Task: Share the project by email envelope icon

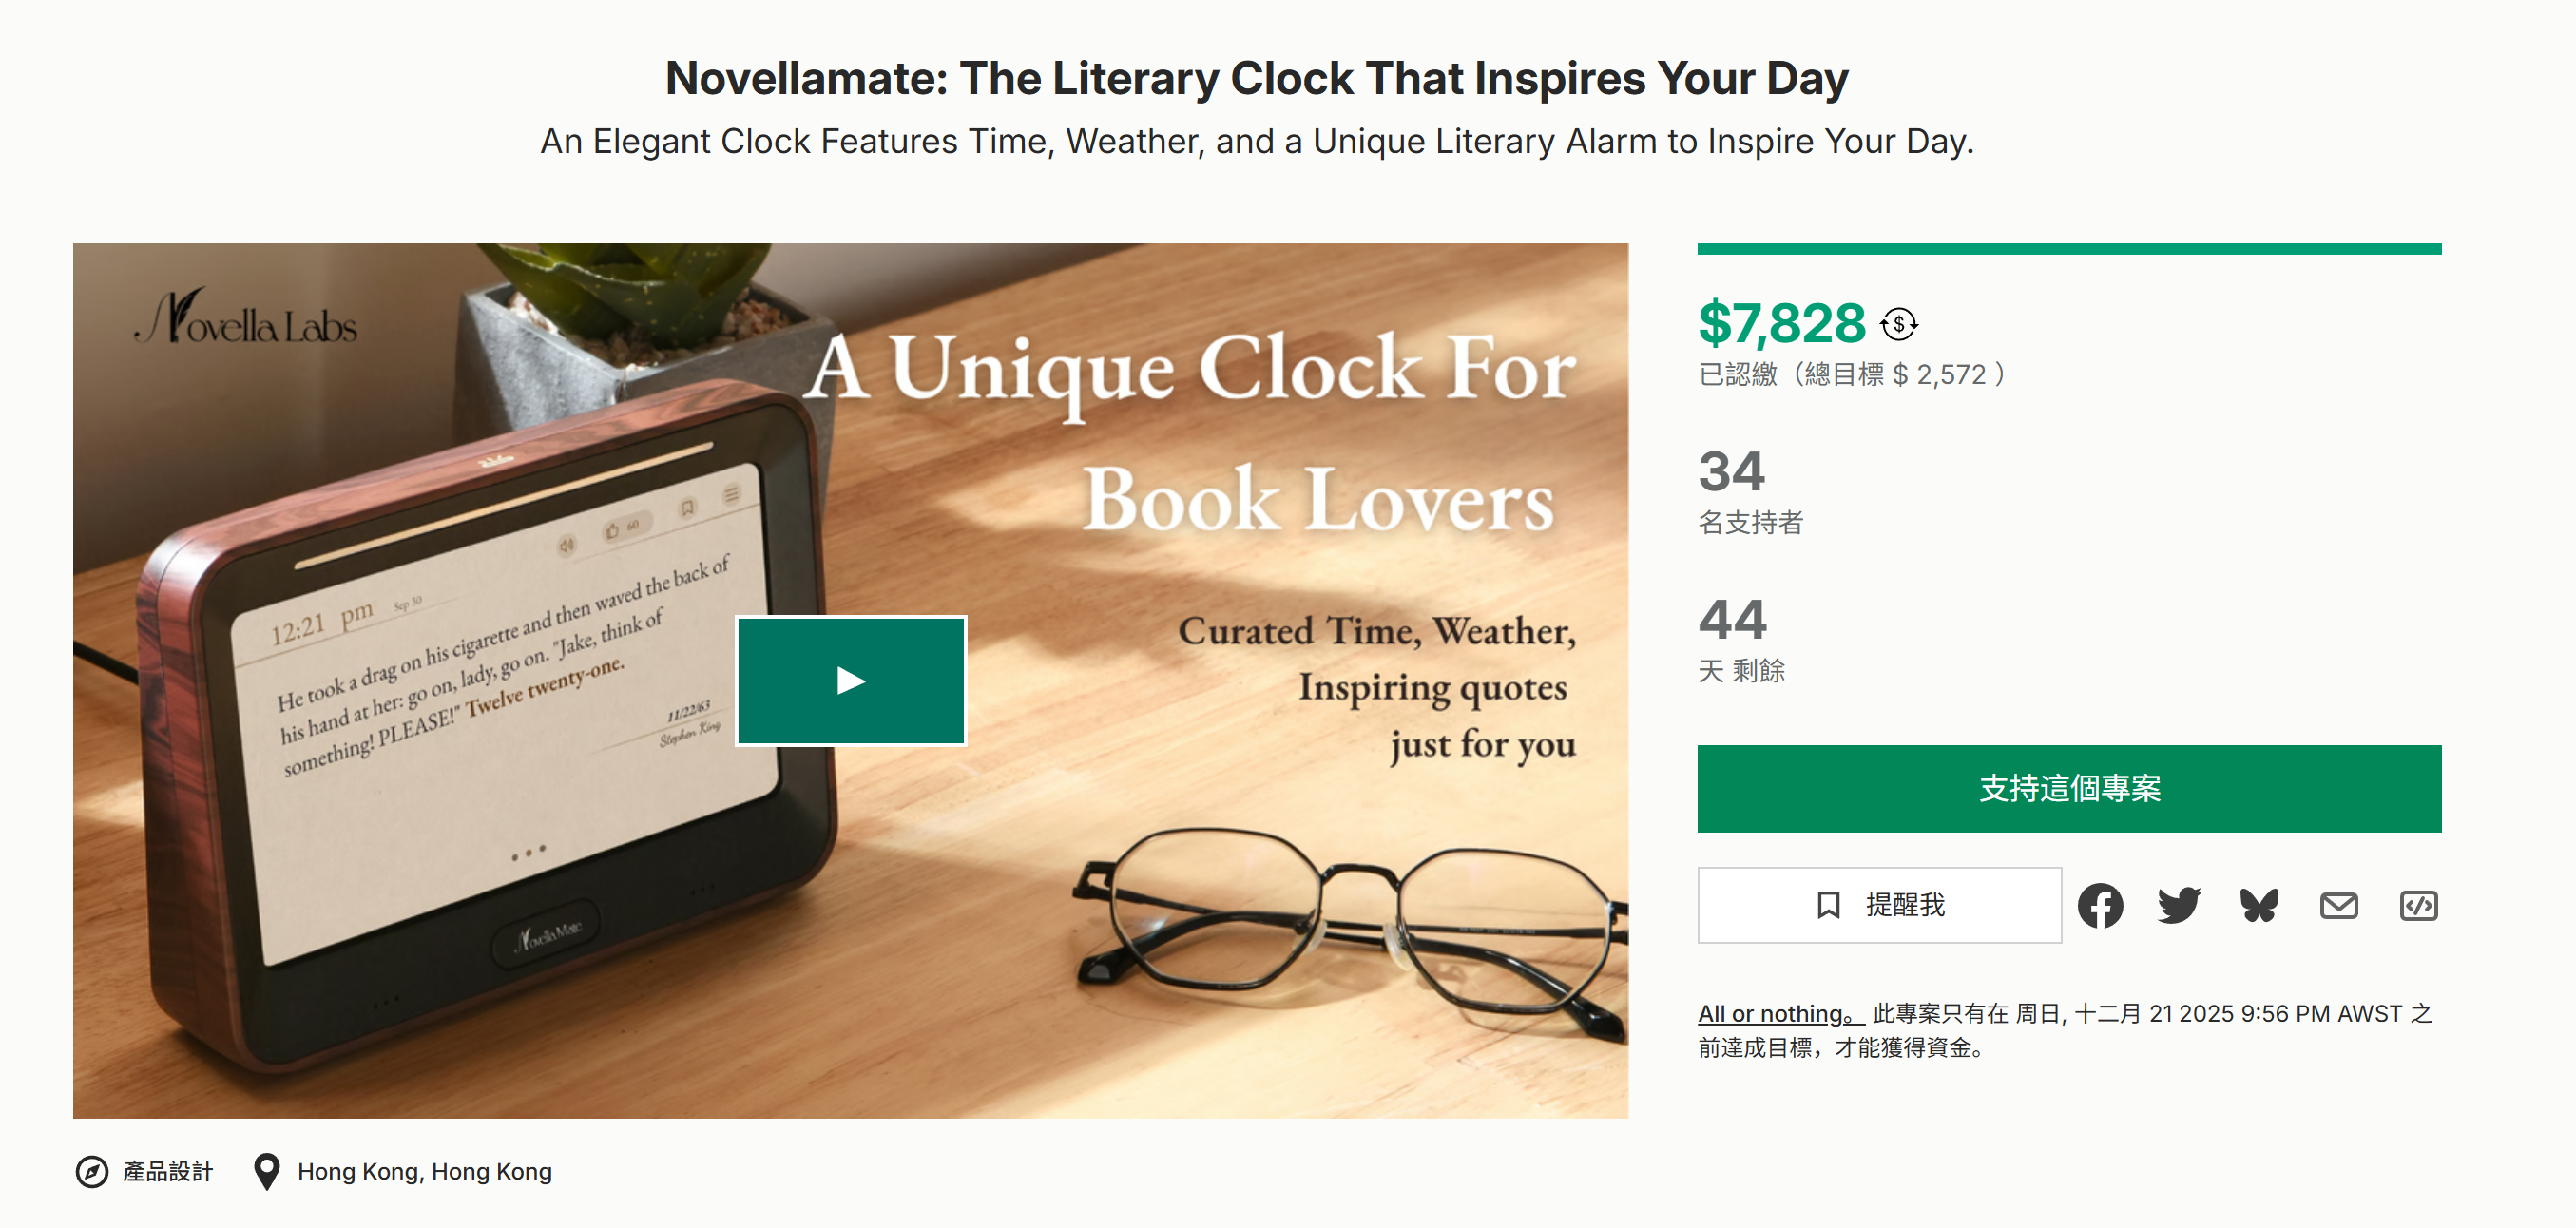Action: (x=2339, y=906)
